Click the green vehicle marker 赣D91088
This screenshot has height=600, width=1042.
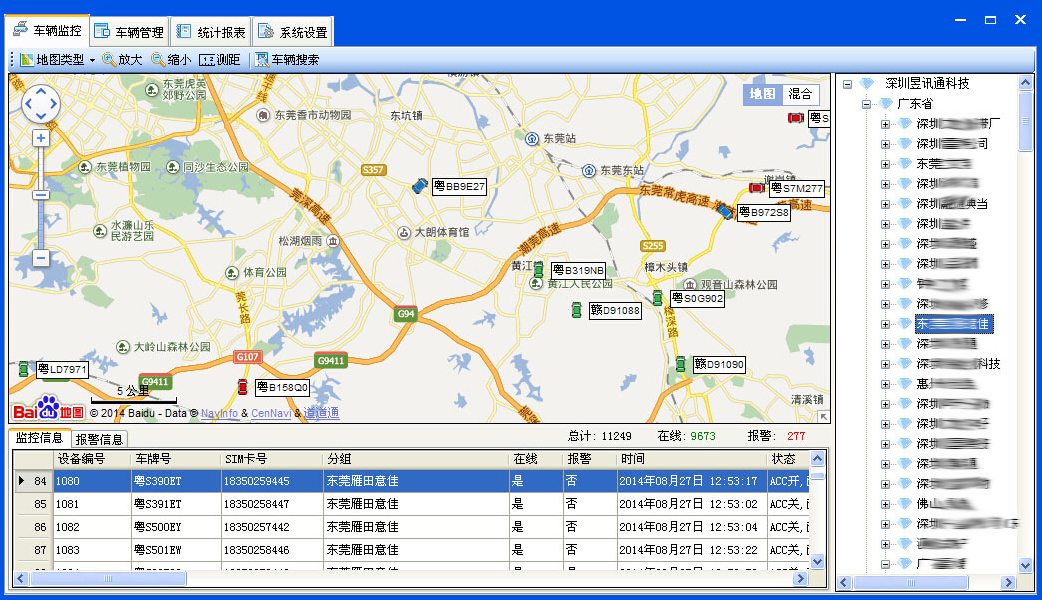(576, 311)
